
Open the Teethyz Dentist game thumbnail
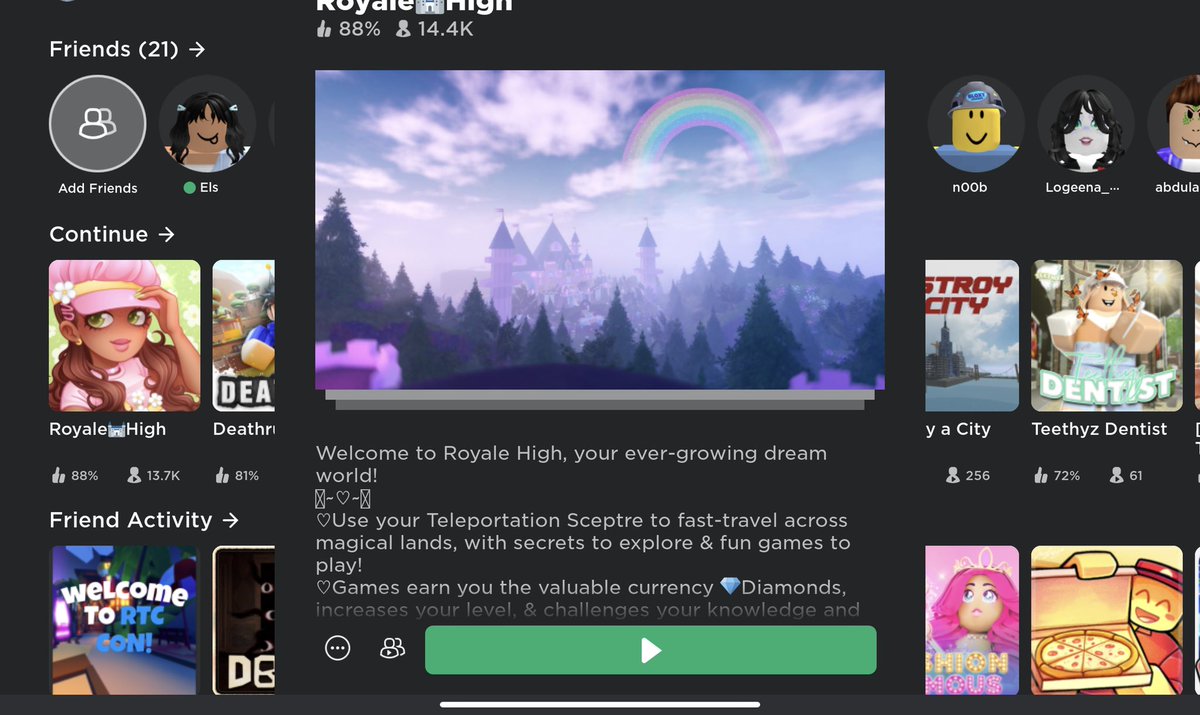pyautogui.click(x=1107, y=336)
